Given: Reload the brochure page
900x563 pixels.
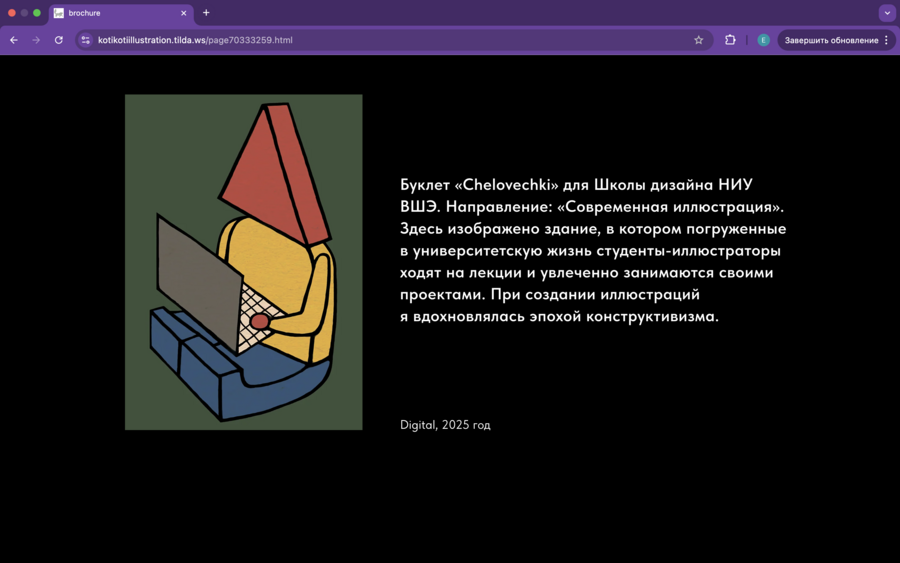Looking at the screenshot, I should coord(59,40).
